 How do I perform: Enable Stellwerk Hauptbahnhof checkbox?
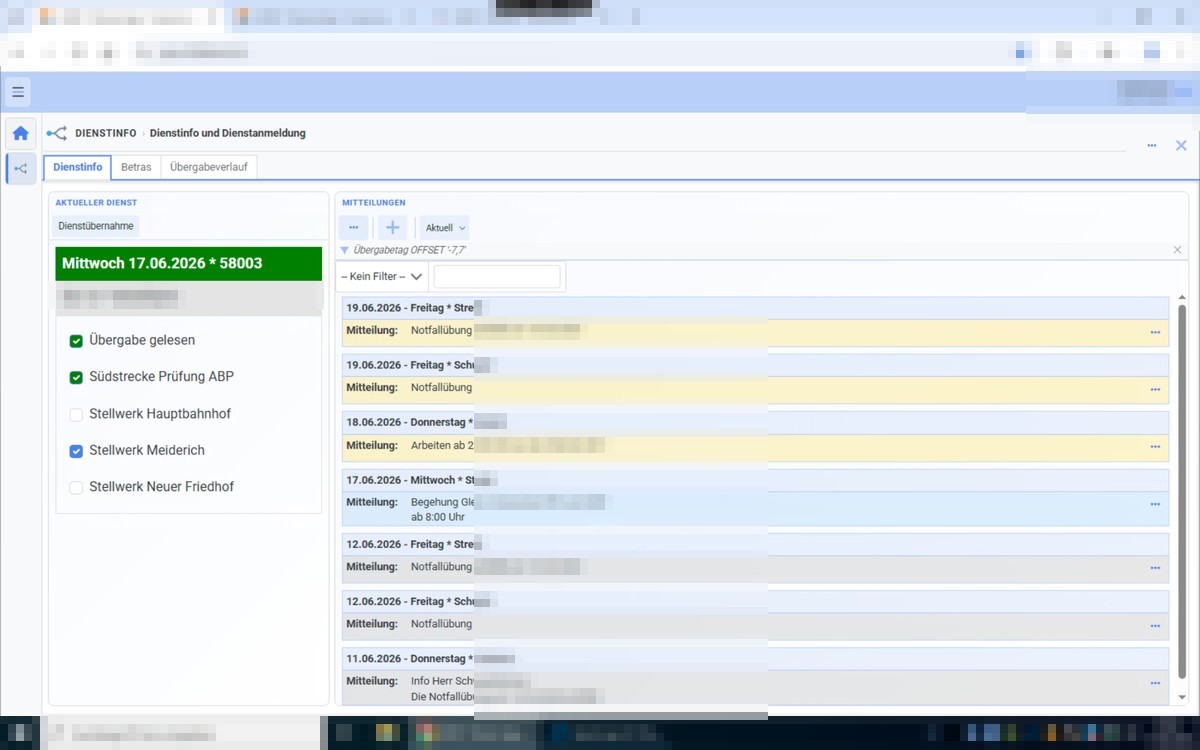coord(76,414)
